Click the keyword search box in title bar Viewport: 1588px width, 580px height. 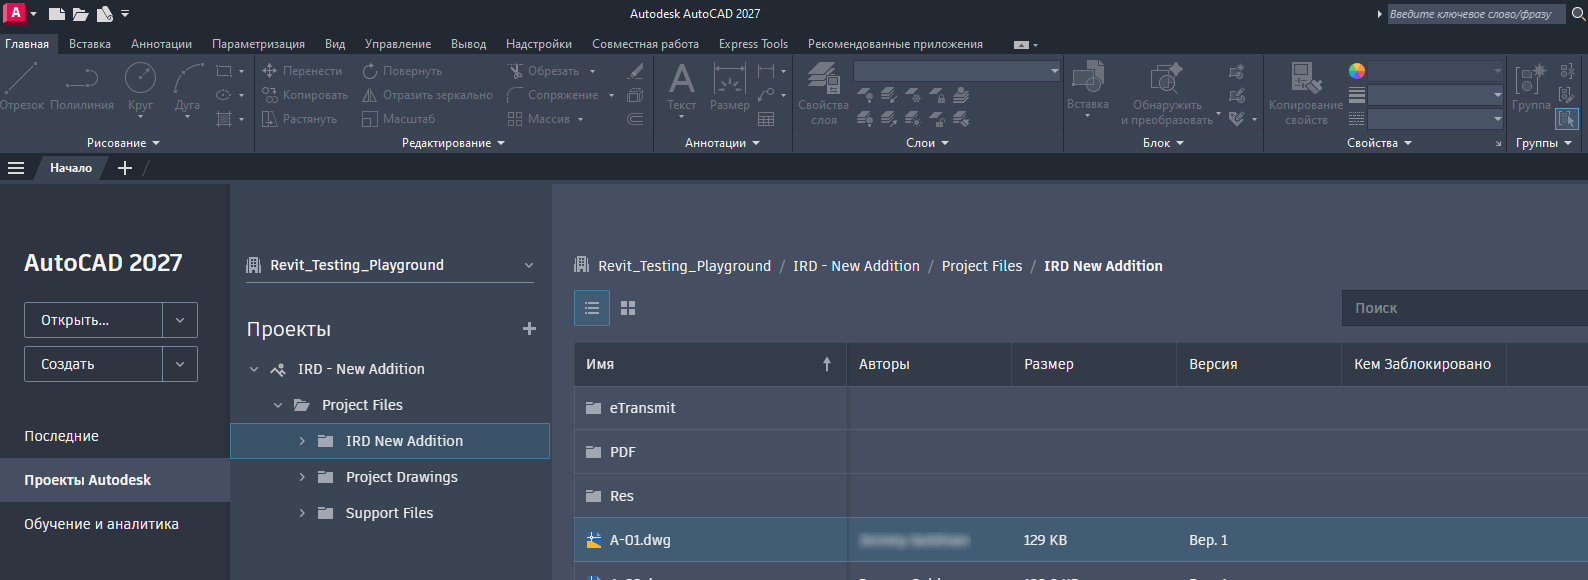[x=1476, y=14]
